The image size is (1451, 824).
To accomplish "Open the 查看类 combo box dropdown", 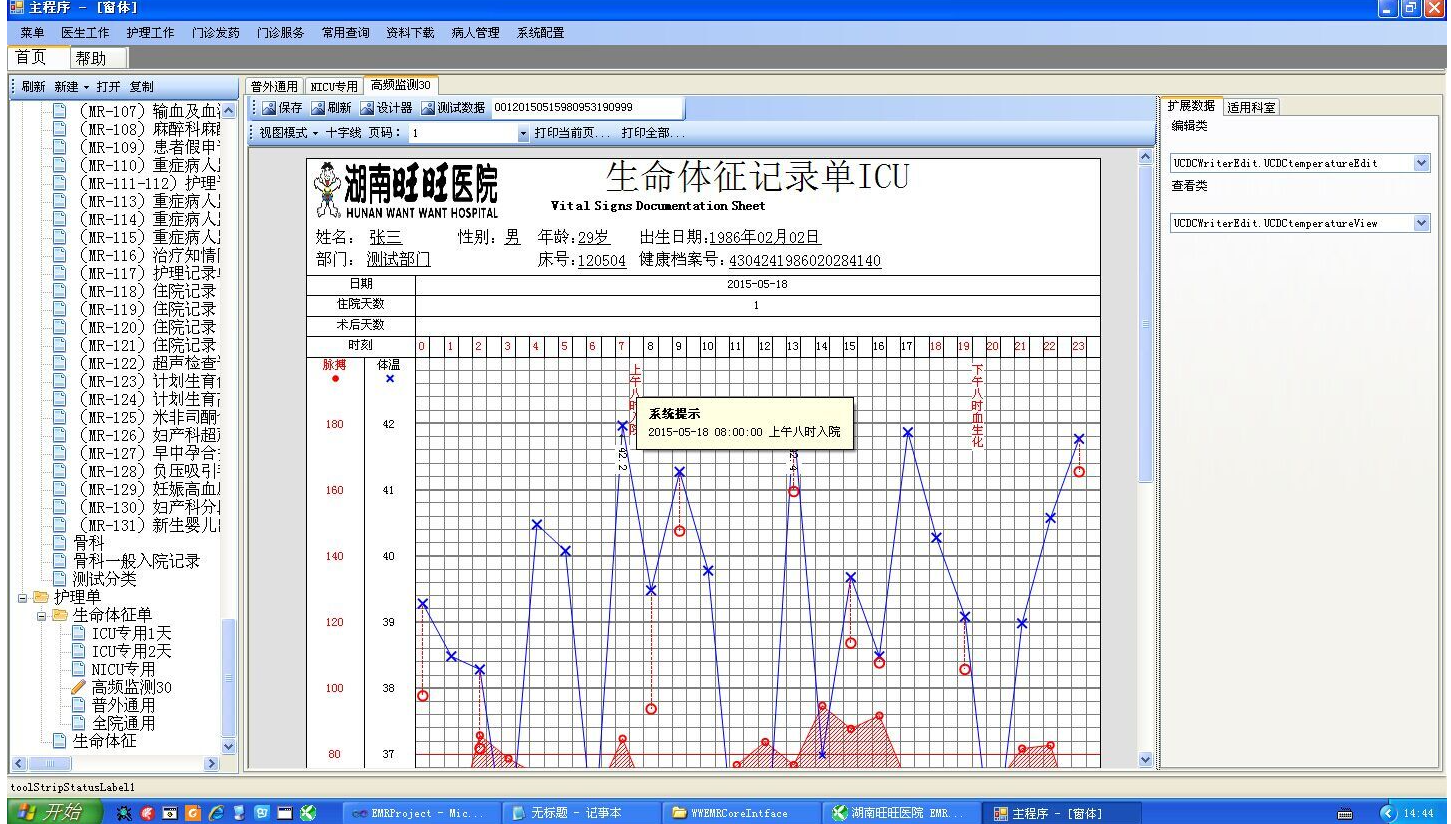I will (x=1422, y=223).
